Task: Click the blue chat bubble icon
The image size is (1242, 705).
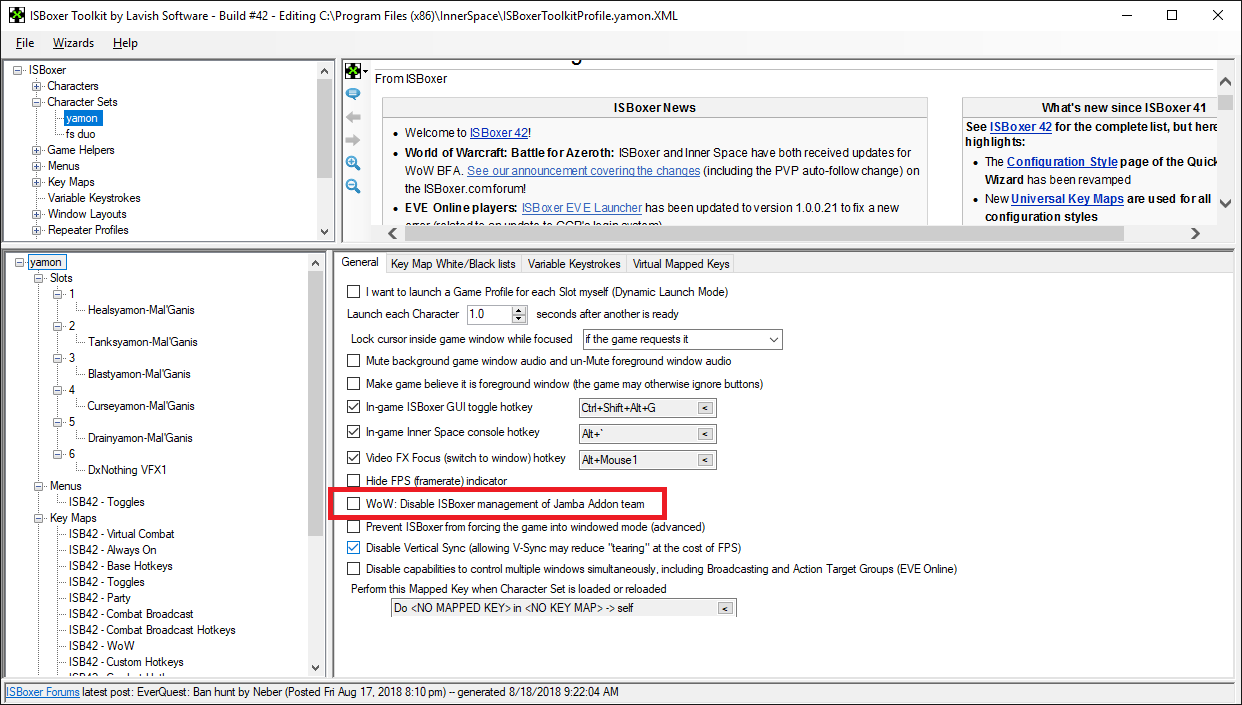Action: (353, 94)
